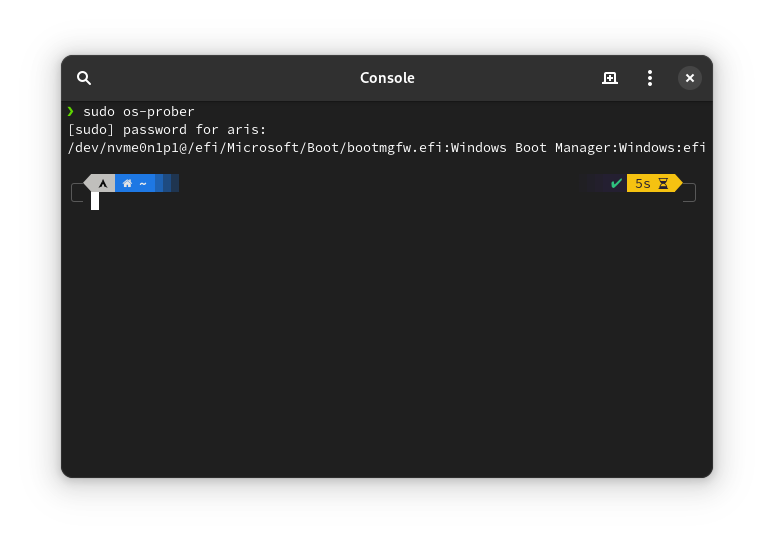Click the blue gradient prompt segment tail
This screenshot has height=545, width=774.
point(166,183)
